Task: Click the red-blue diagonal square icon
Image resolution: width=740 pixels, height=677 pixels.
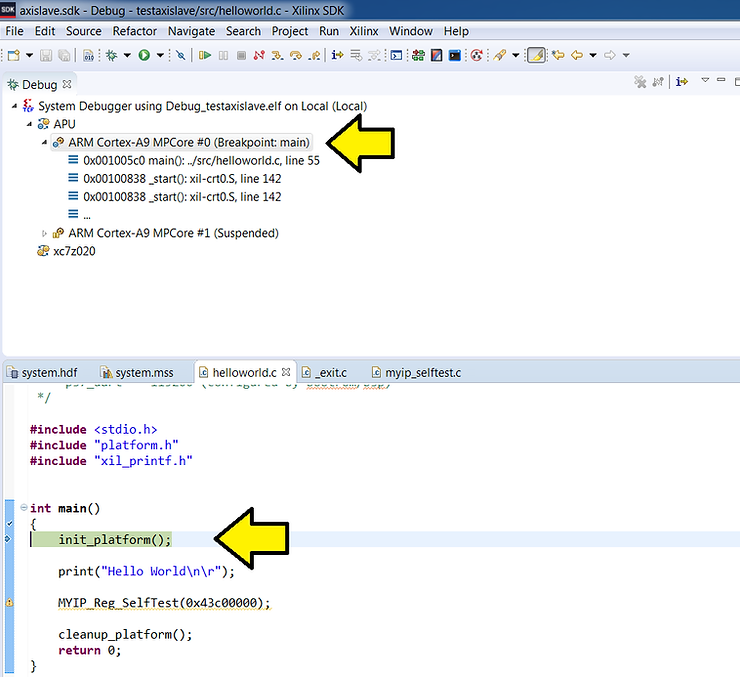Action: (437, 55)
